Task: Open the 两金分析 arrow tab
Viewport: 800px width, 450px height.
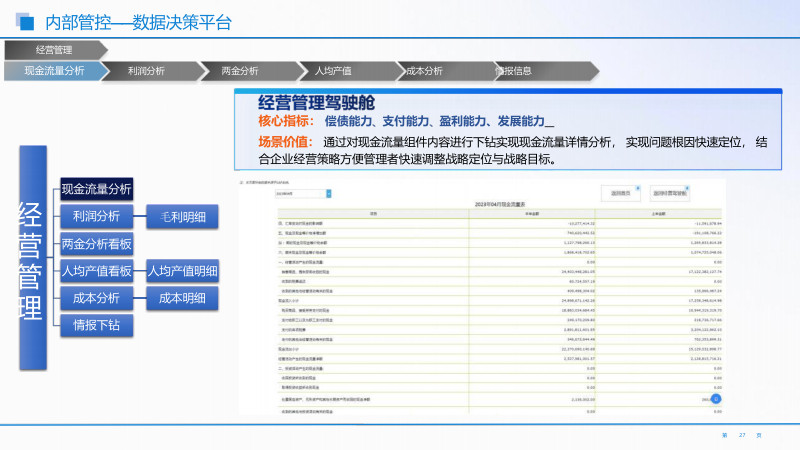Action: pyautogui.click(x=241, y=71)
